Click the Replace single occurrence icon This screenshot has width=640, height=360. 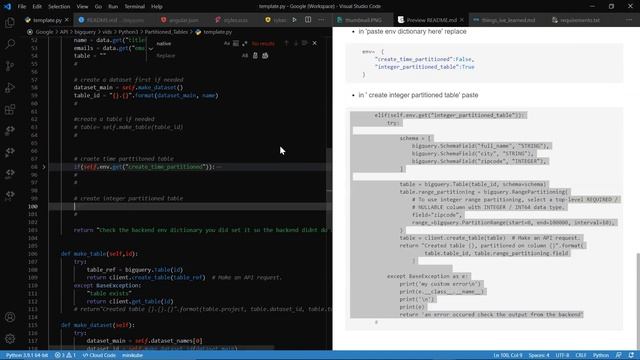[x=255, y=56]
